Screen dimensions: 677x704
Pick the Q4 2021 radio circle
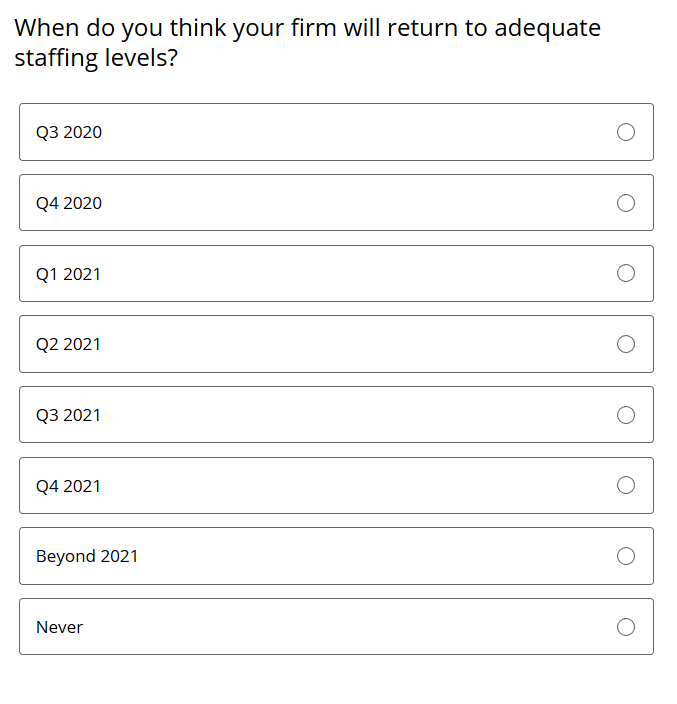[626, 485]
